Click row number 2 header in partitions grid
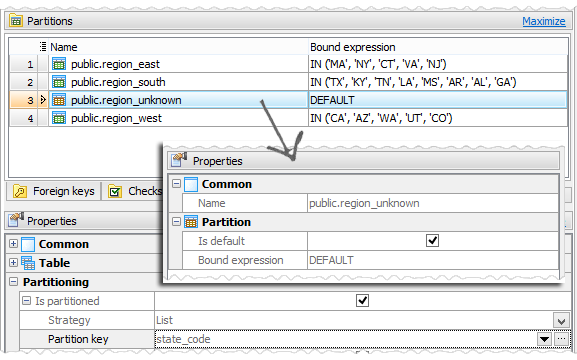The height and width of the screenshot is (360, 577). click(24, 82)
